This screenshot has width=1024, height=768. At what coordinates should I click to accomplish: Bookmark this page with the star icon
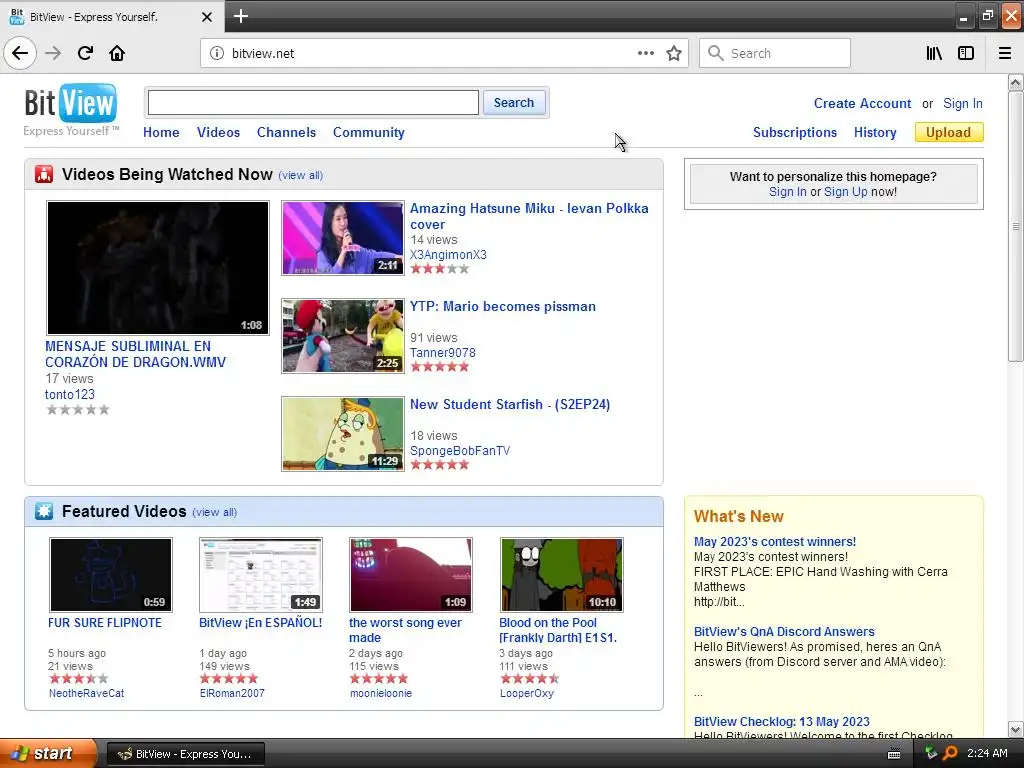(x=674, y=53)
